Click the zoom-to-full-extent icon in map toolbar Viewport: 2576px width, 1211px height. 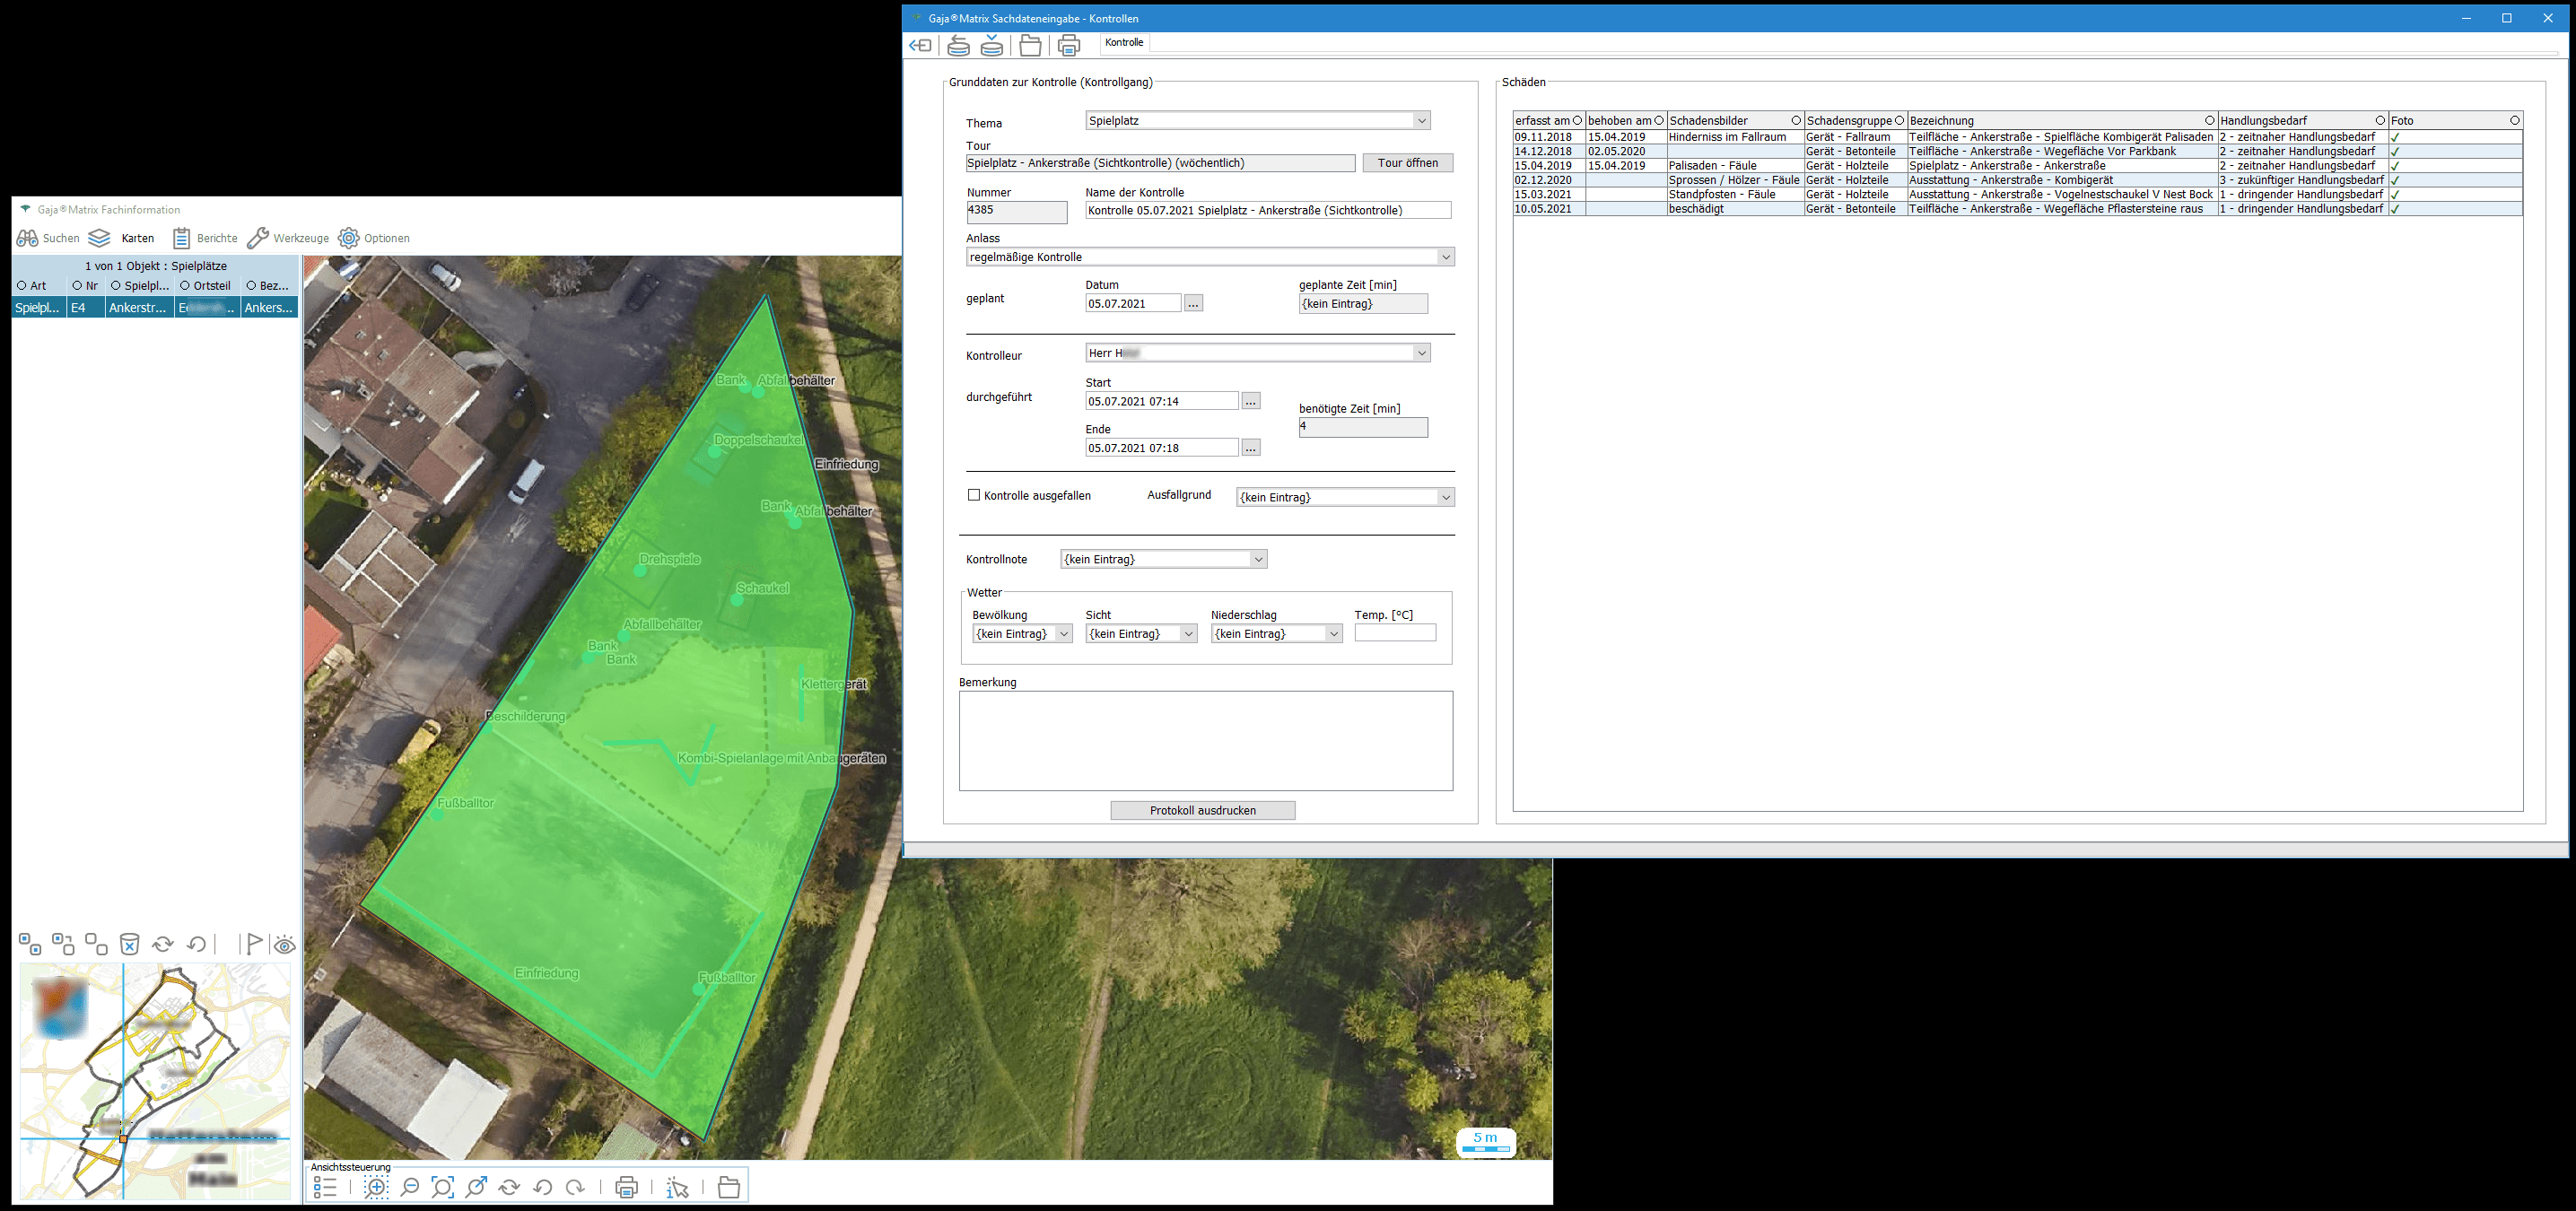(x=442, y=1187)
